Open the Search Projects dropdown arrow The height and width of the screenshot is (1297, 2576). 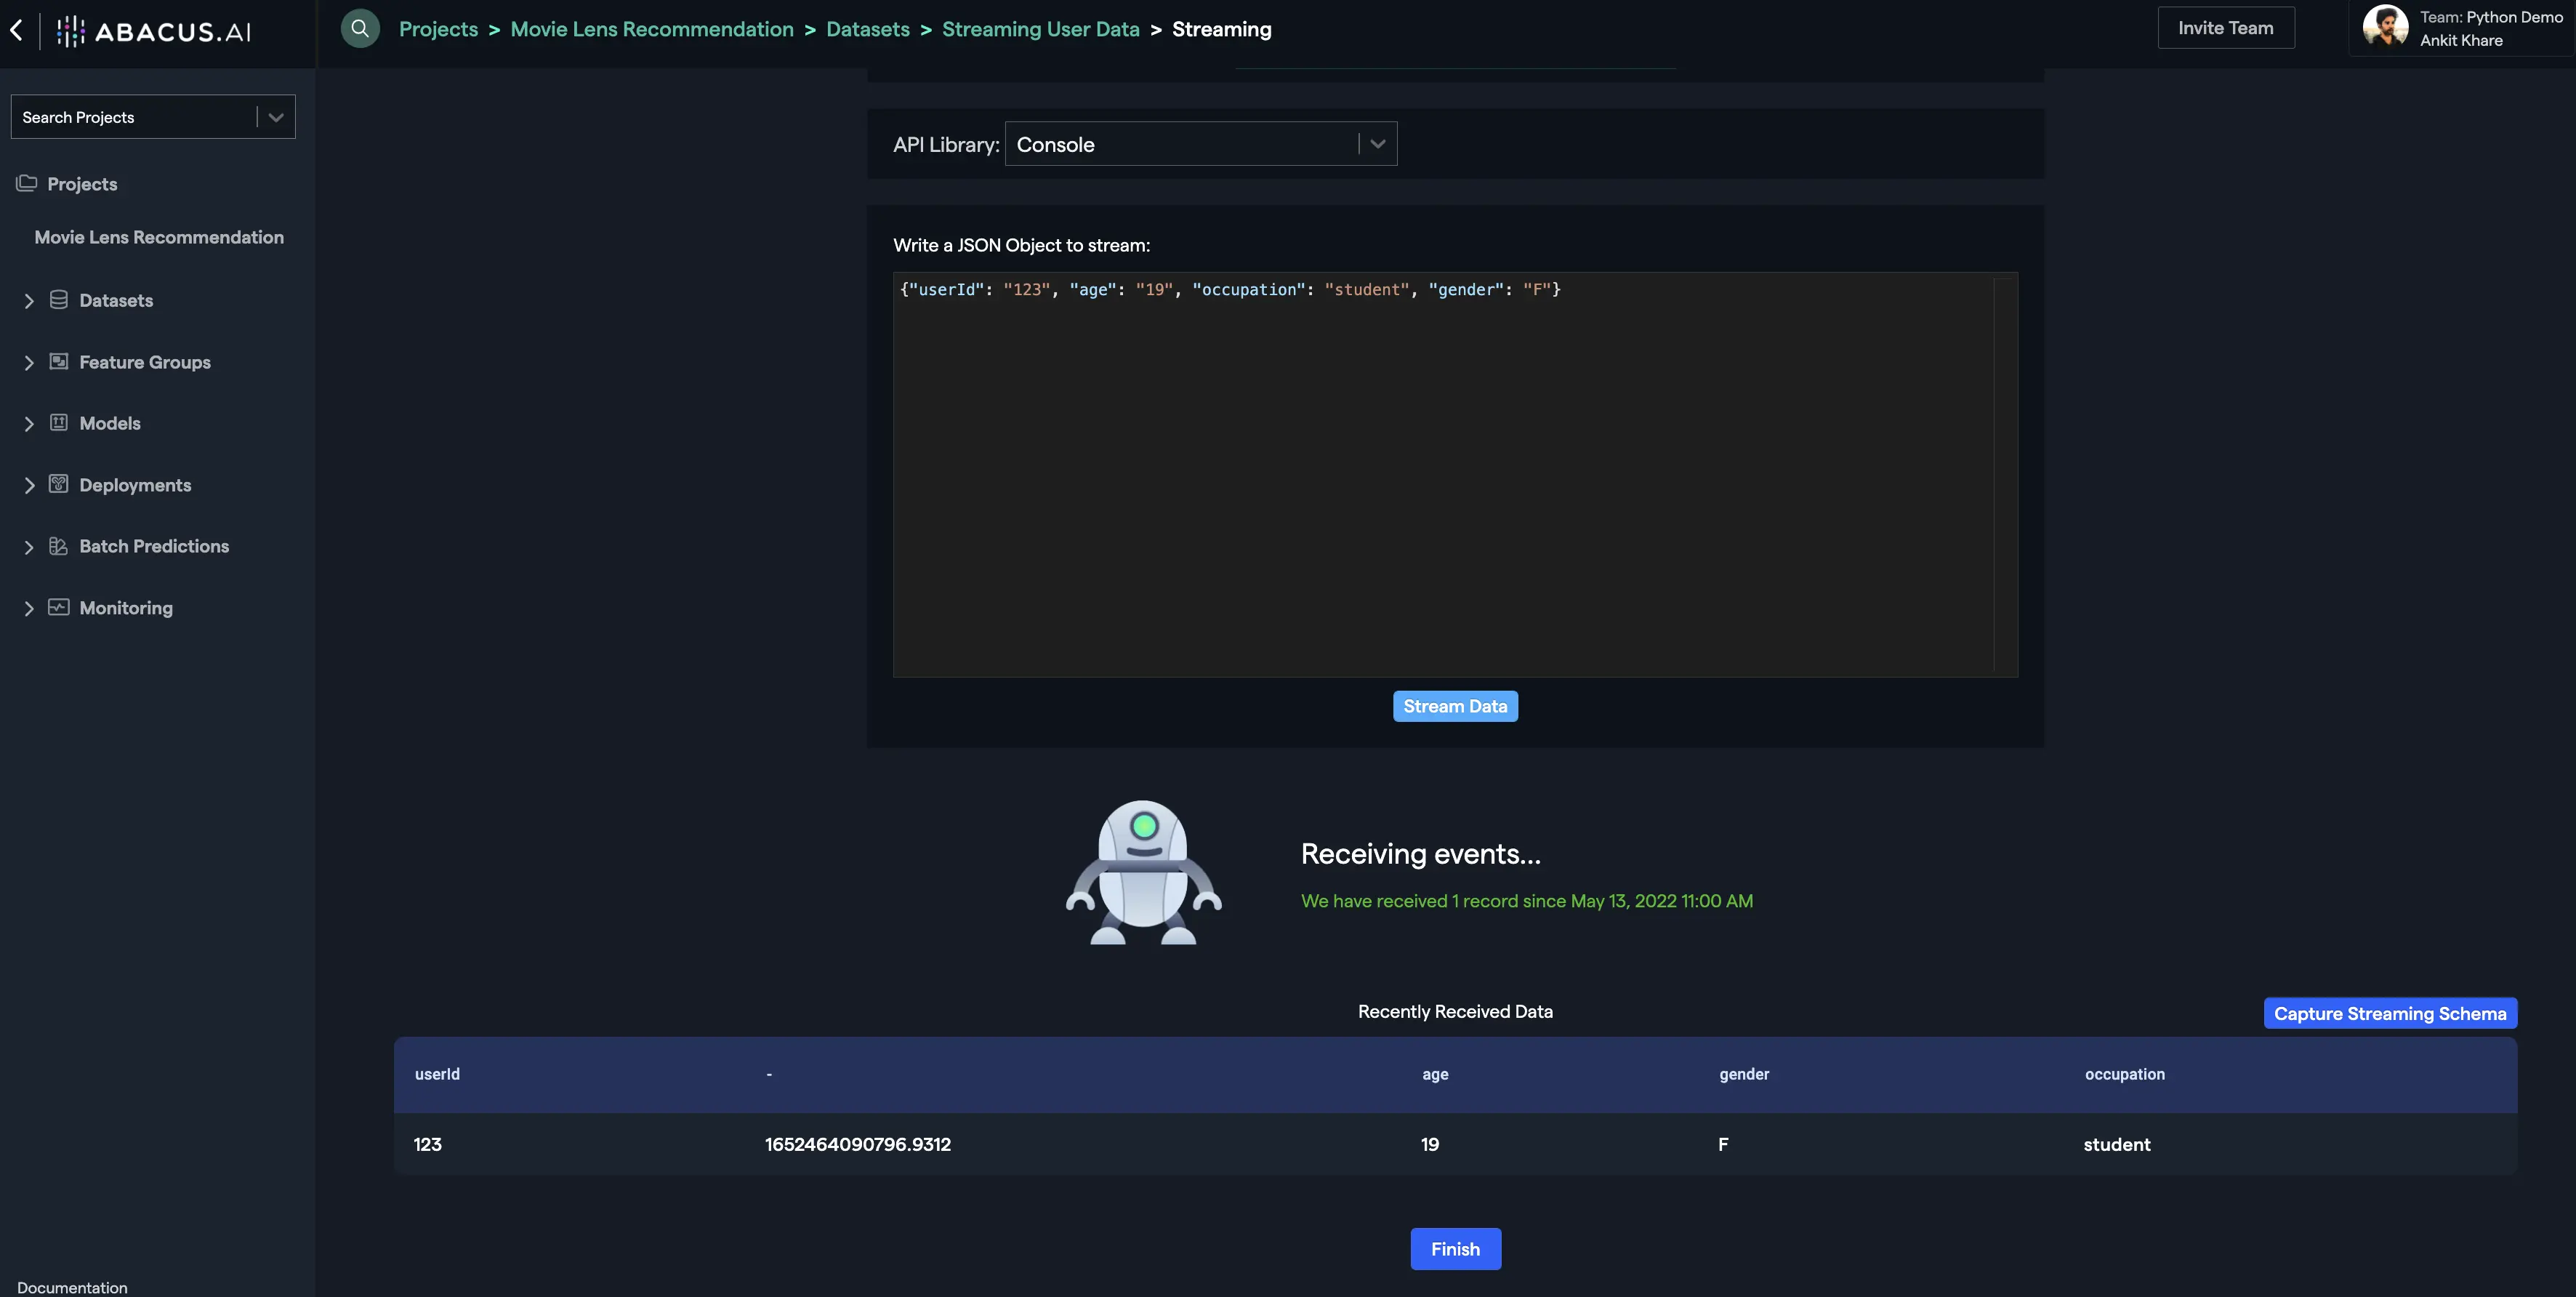point(276,116)
